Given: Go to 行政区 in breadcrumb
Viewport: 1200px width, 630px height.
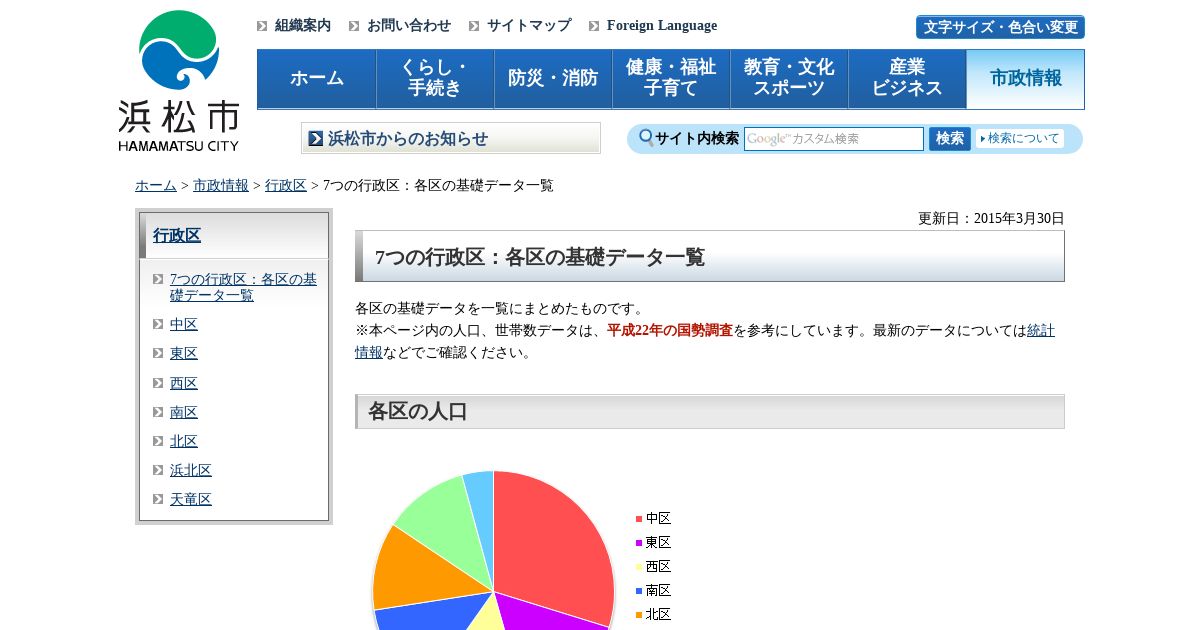Looking at the screenshot, I should (x=286, y=185).
